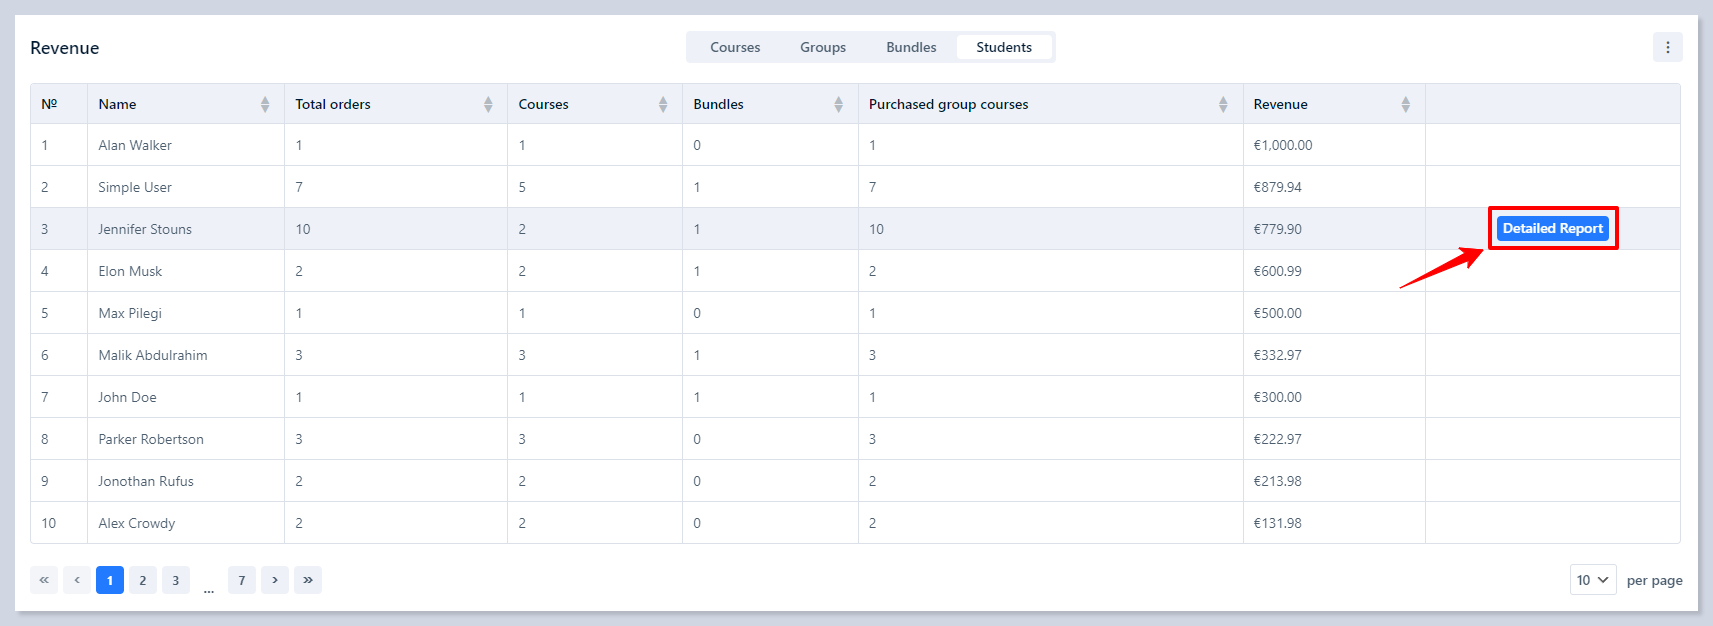Jump to the last page arrow

(x=308, y=580)
